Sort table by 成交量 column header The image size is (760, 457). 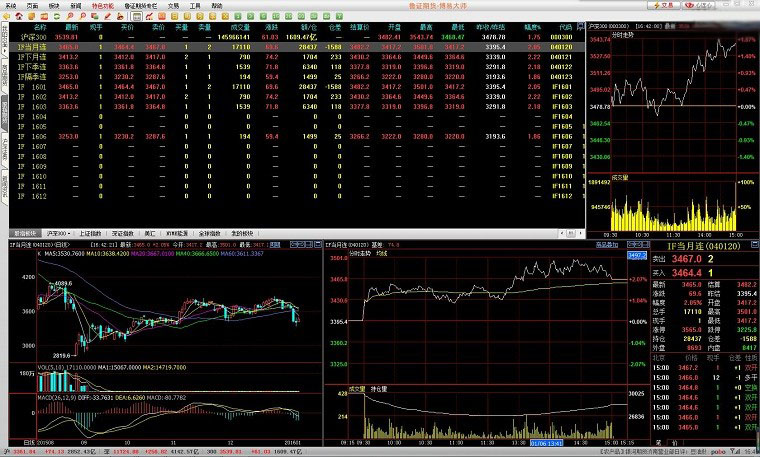[240, 27]
